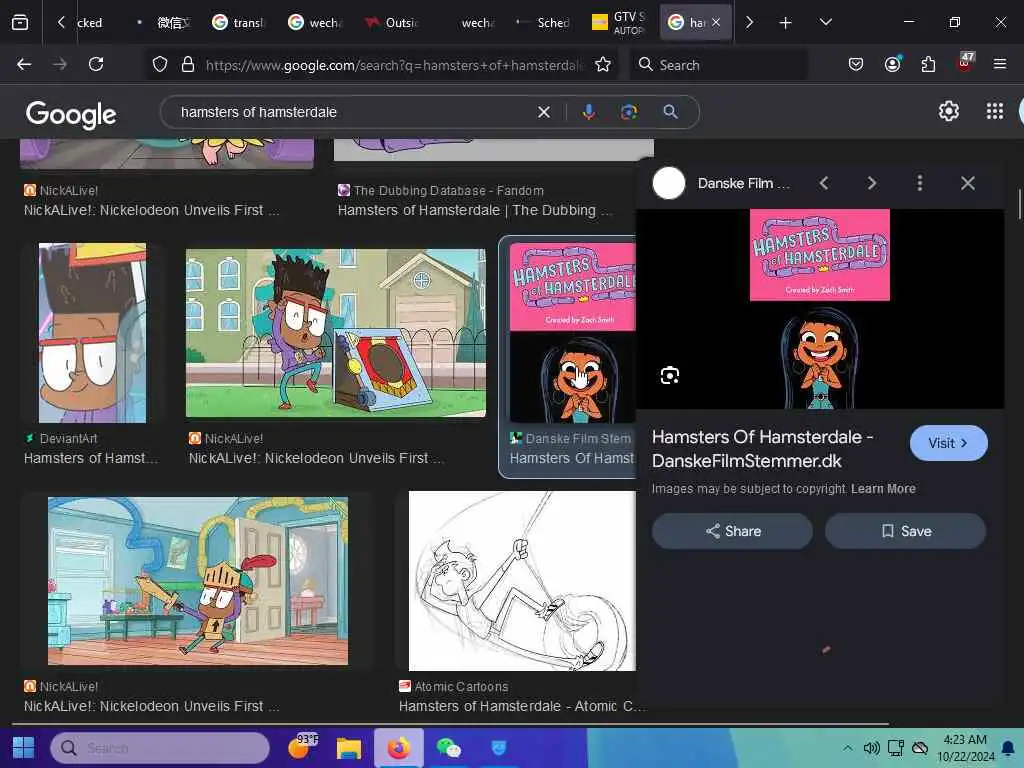Show previous image in preview panel
Viewport: 1024px width, 768px height.
pyautogui.click(x=824, y=184)
